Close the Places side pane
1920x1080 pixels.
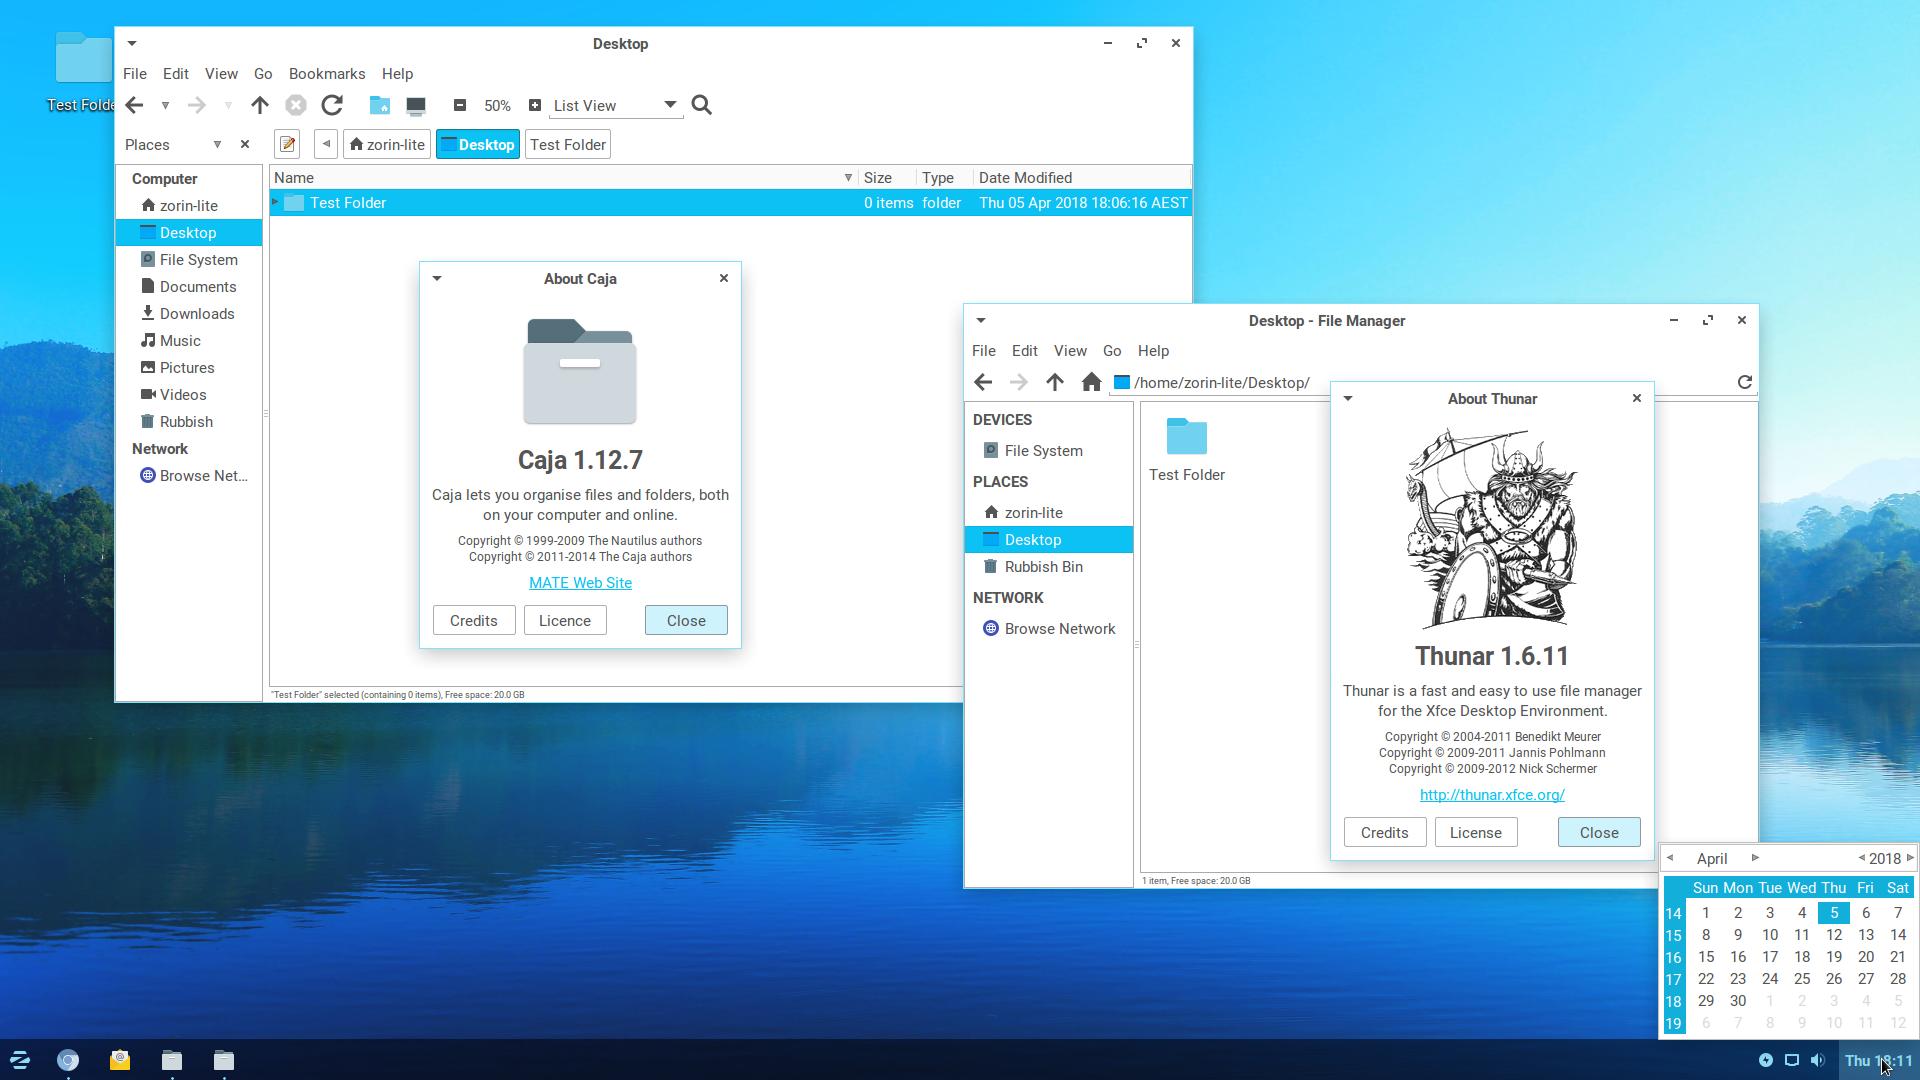[245, 144]
